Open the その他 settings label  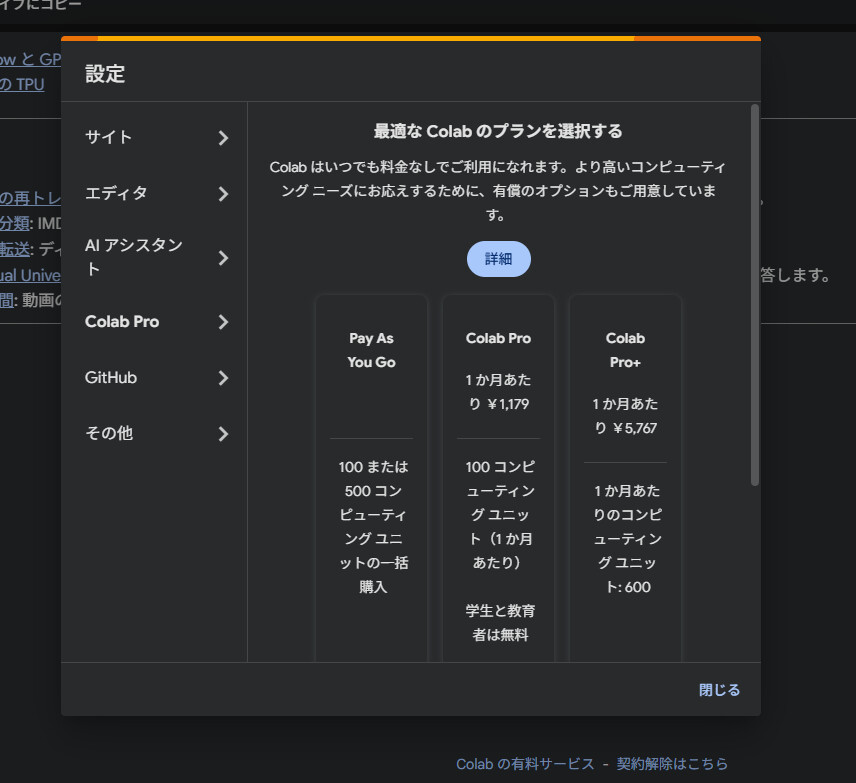(109, 434)
